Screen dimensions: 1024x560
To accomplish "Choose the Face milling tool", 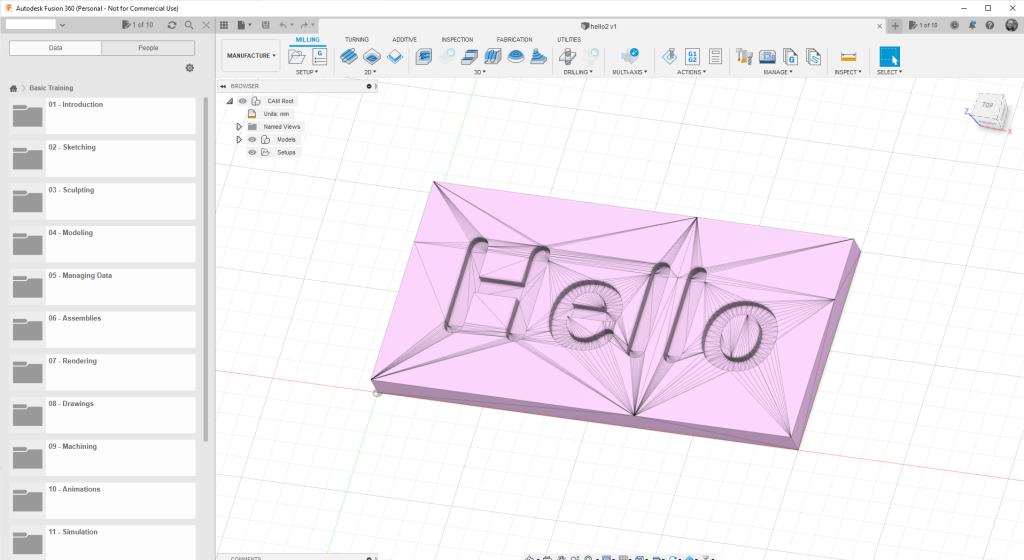I will click(x=394, y=57).
